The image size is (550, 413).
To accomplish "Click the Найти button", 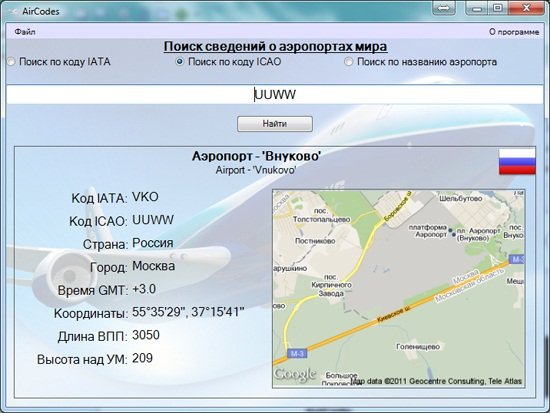I will (275, 124).
